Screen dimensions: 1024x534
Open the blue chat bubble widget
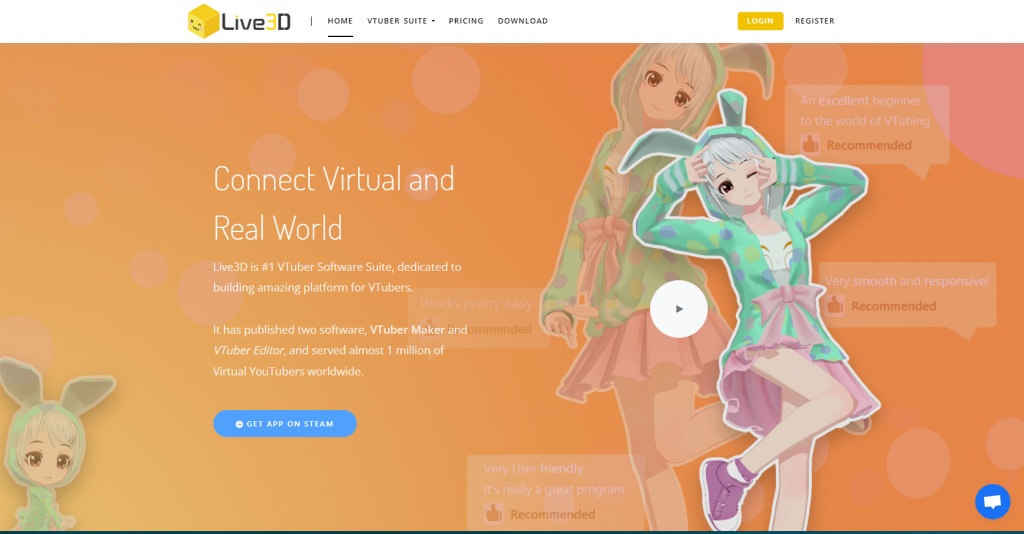click(x=993, y=501)
